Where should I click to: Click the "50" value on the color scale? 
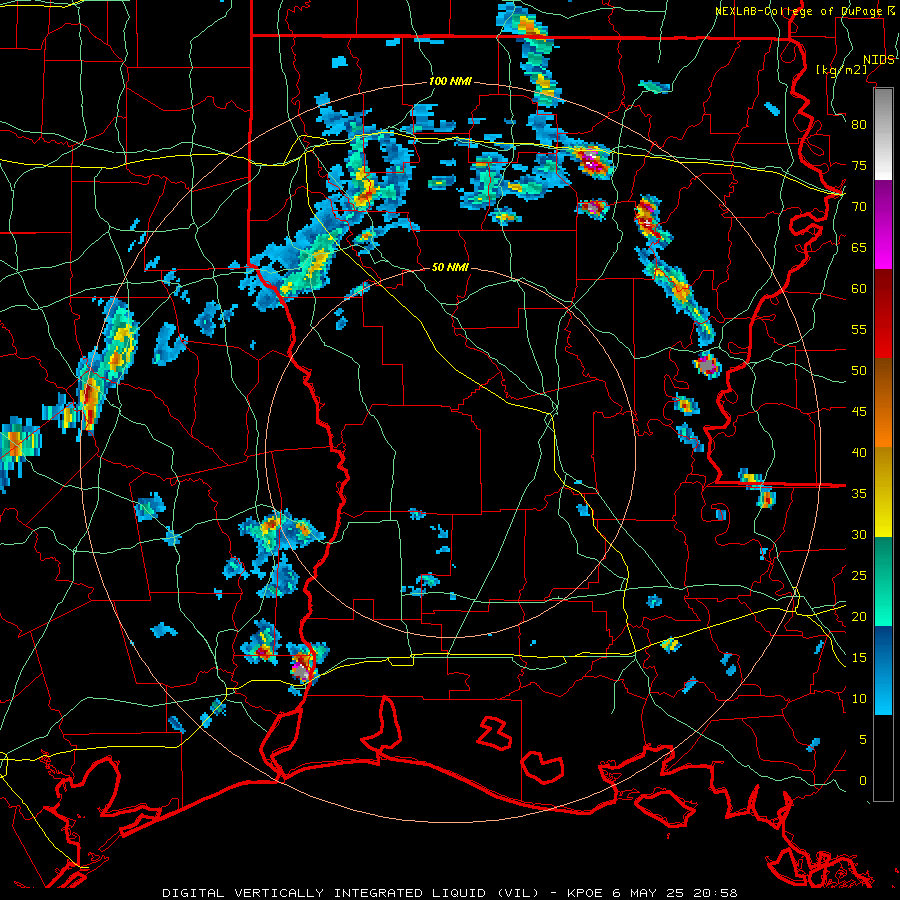(x=859, y=371)
